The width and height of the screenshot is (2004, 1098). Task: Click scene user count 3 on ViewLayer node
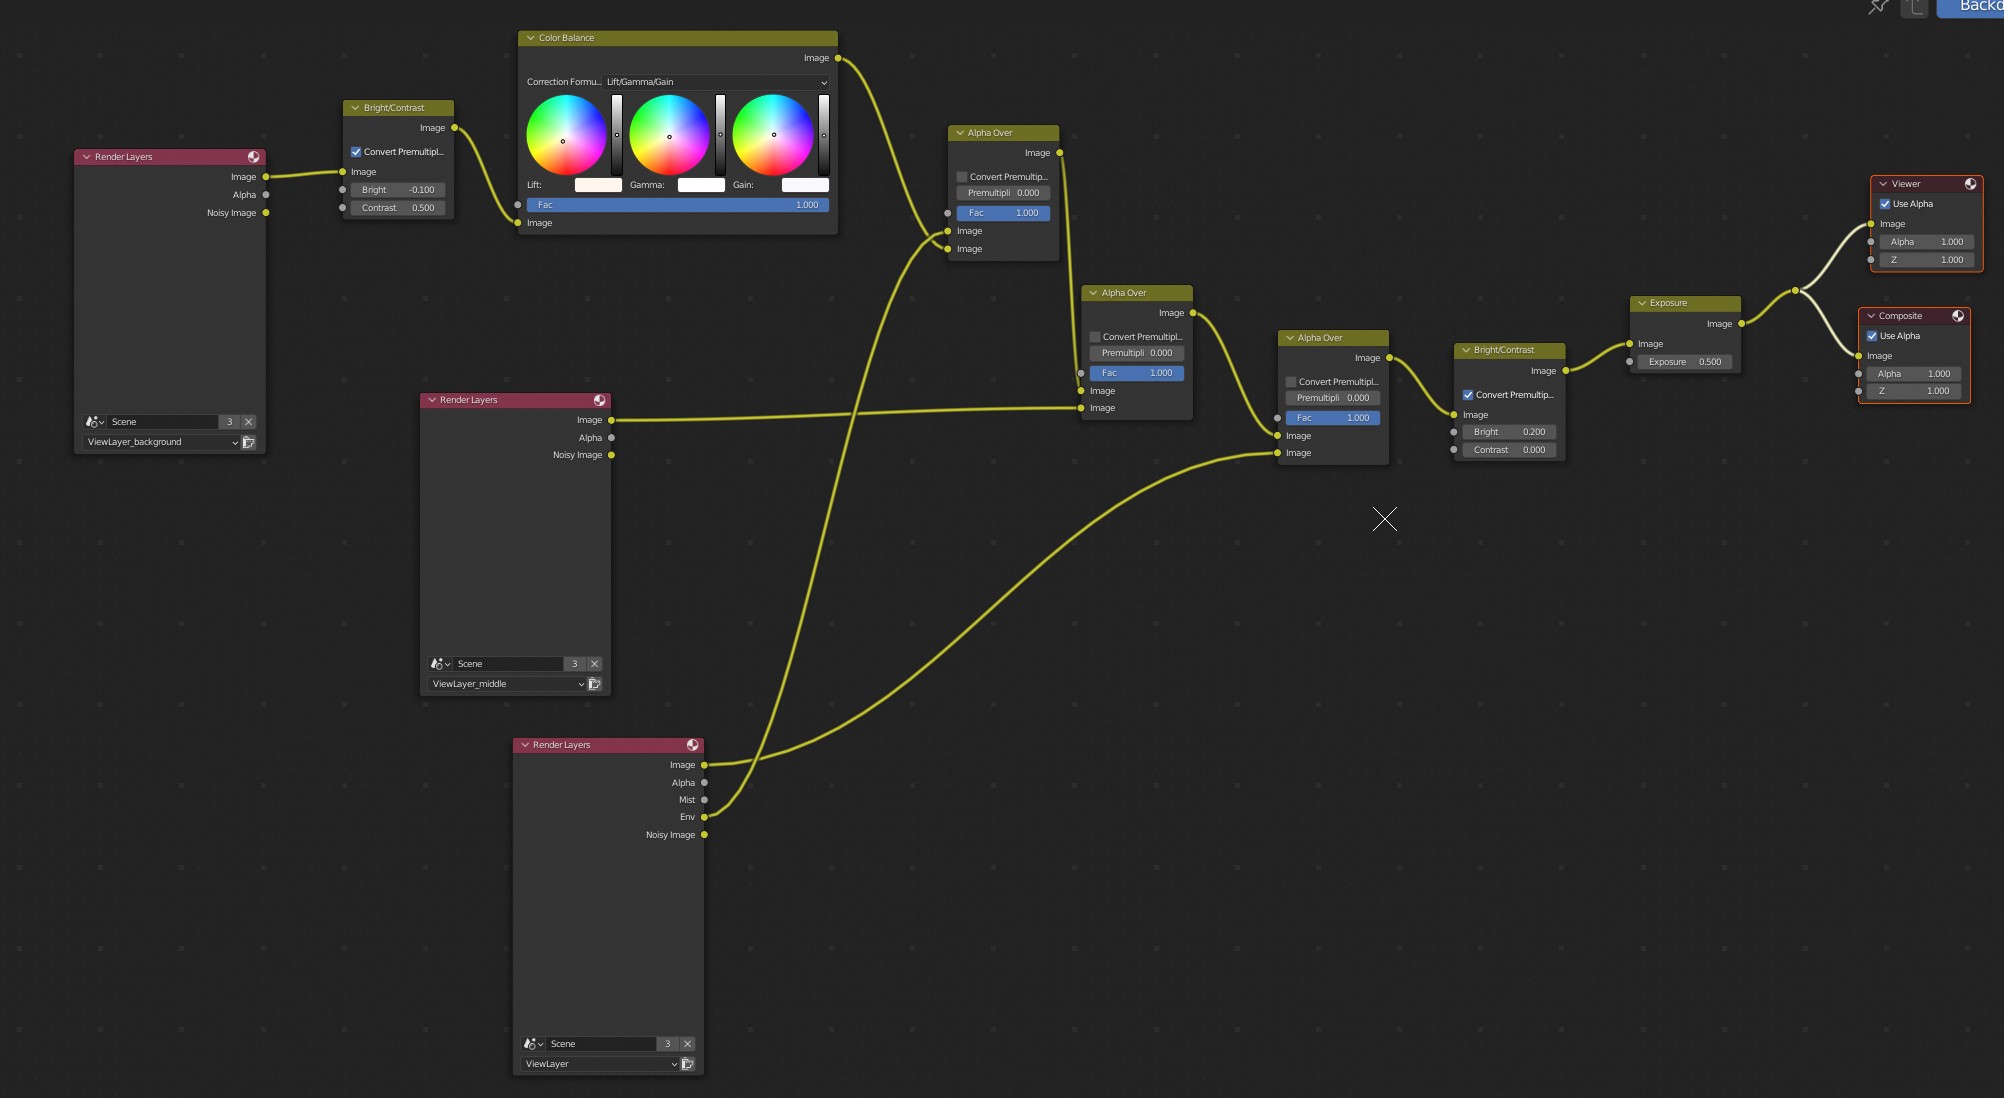(x=668, y=1044)
